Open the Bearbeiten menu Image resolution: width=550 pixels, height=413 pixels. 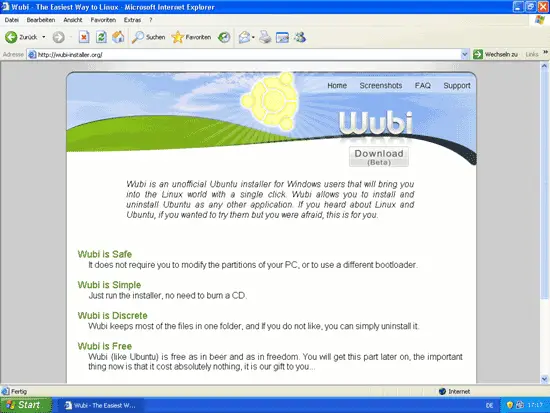[x=41, y=20]
